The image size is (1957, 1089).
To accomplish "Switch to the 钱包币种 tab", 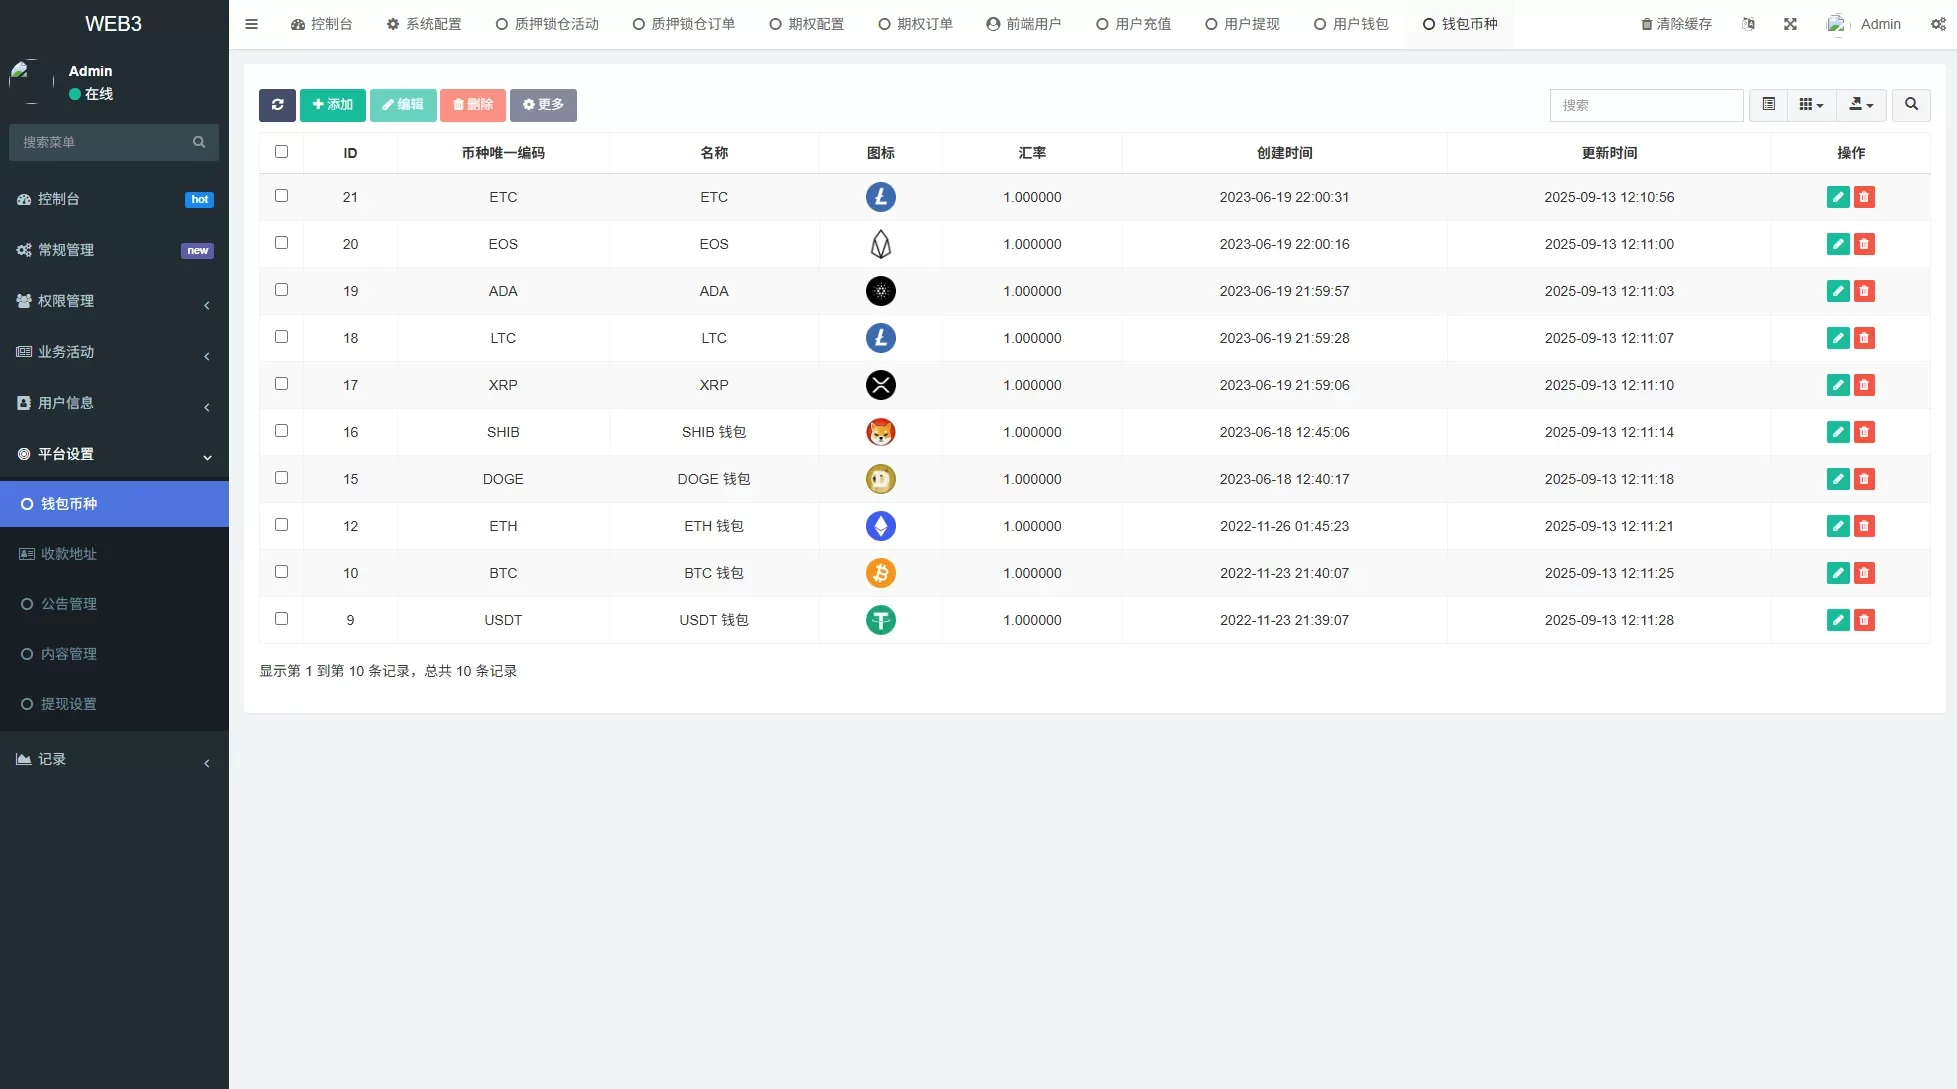I will tap(1459, 23).
